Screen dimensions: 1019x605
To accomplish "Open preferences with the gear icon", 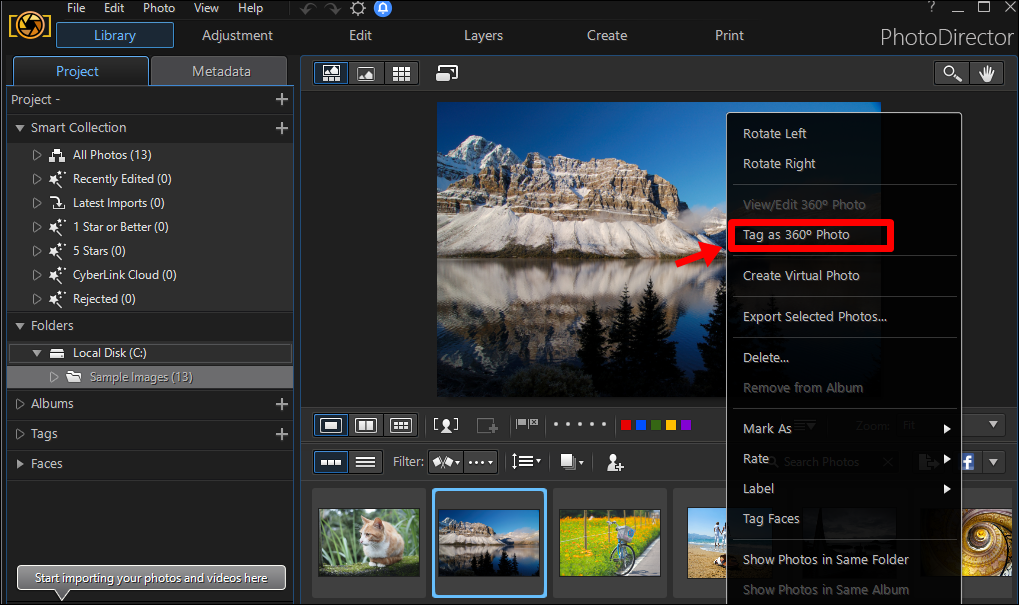I will click(x=358, y=8).
